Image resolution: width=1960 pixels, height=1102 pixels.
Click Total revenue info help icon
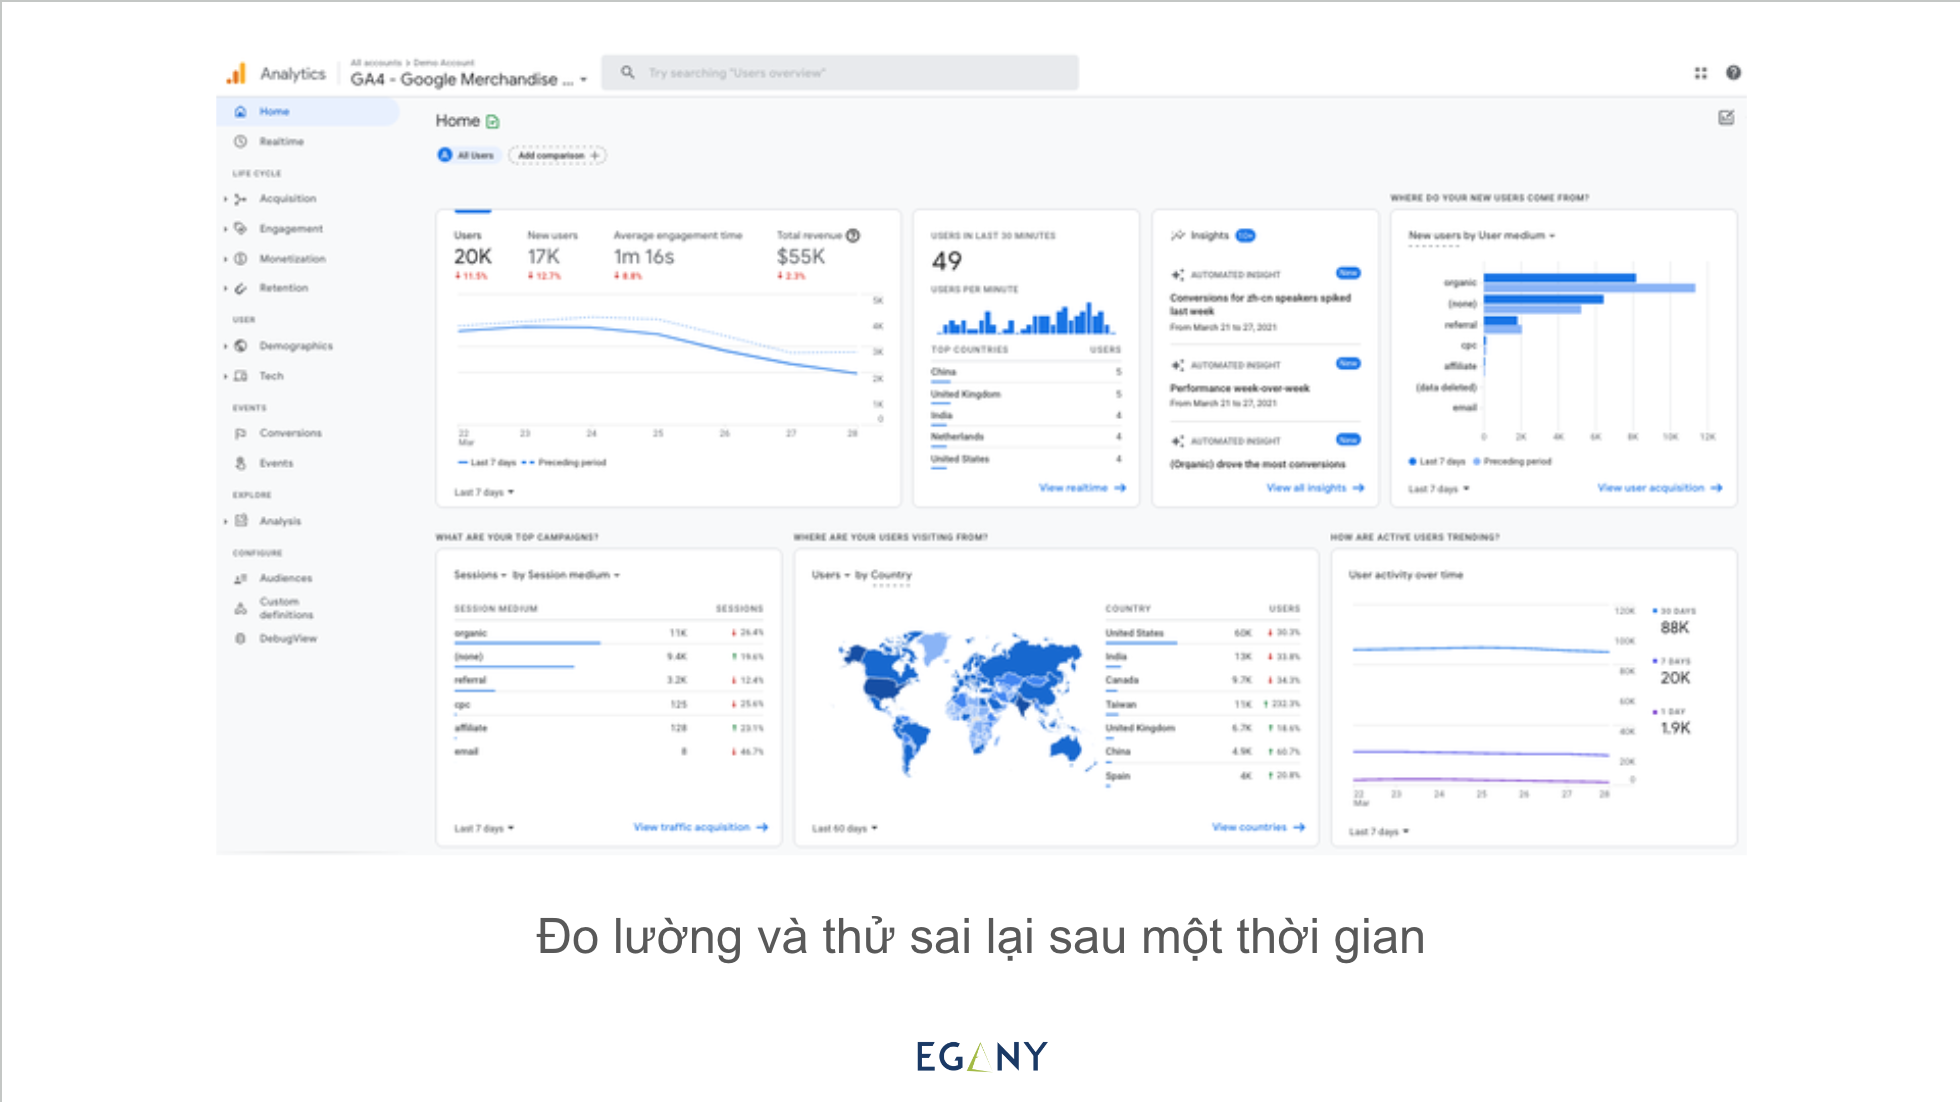click(853, 236)
